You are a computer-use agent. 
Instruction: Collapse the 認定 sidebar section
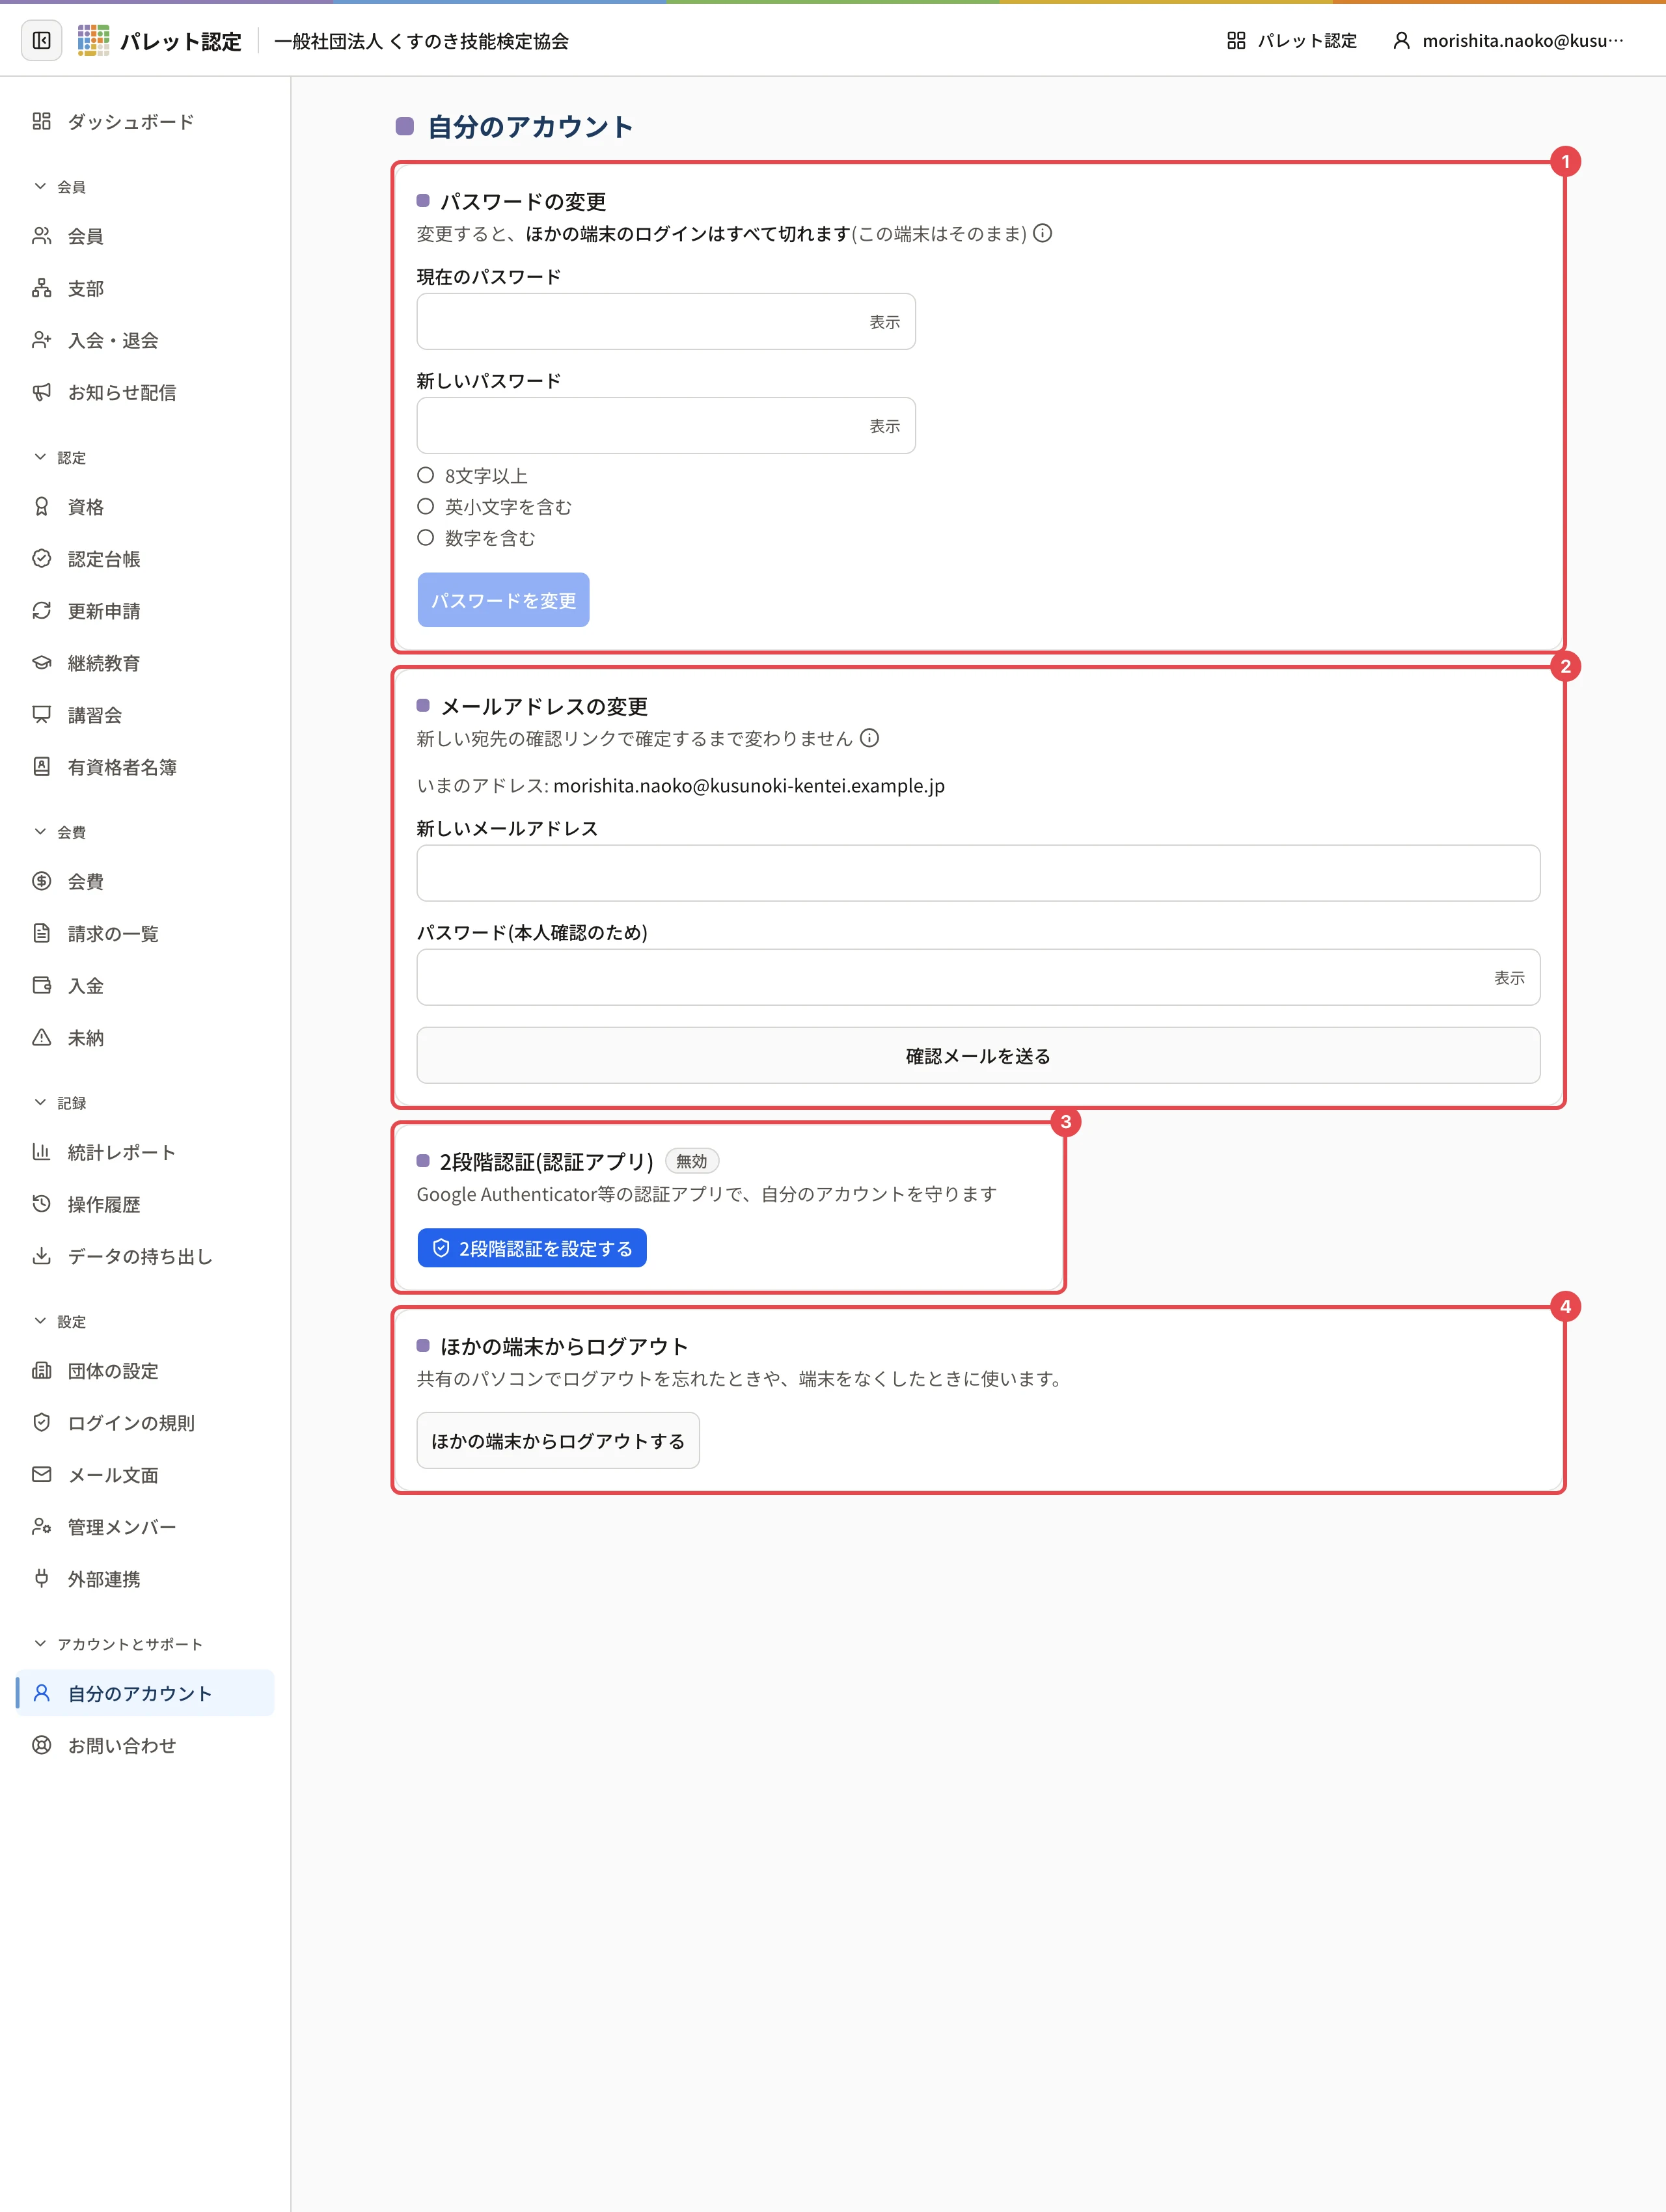click(x=60, y=457)
